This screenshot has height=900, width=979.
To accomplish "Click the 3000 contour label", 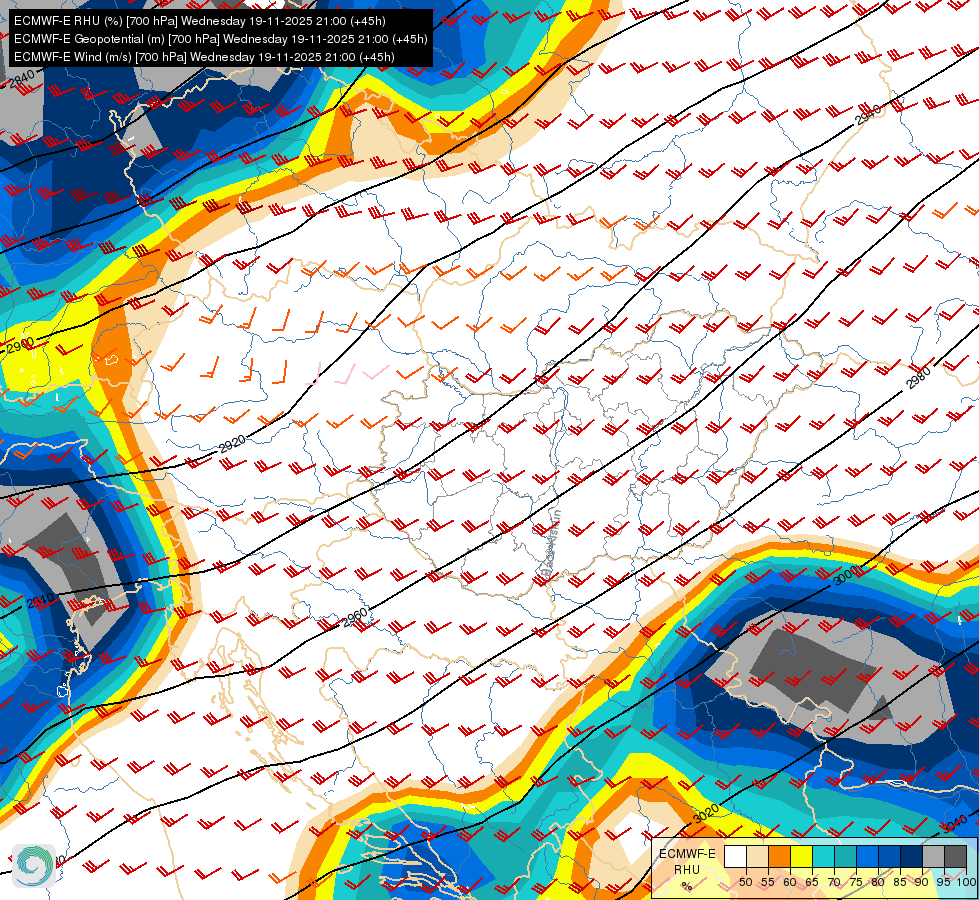I will pos(847,575).
